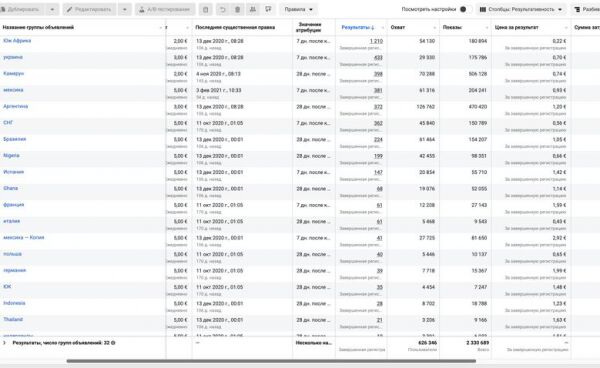600x368 pixels.
Task: Open the франция ad set
Action: tap(13, 205)
